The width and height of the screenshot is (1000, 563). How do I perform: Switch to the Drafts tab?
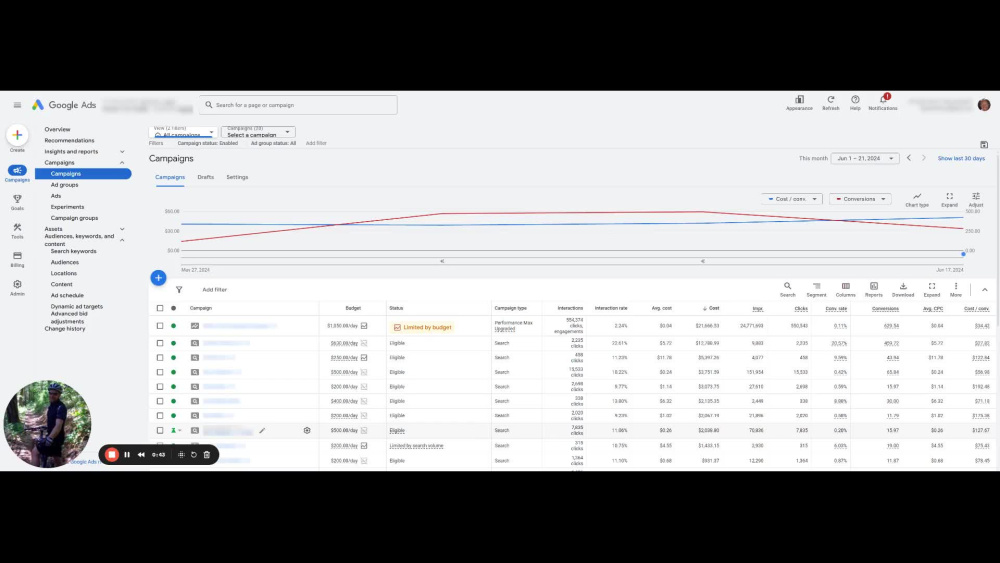coord(205,177)
